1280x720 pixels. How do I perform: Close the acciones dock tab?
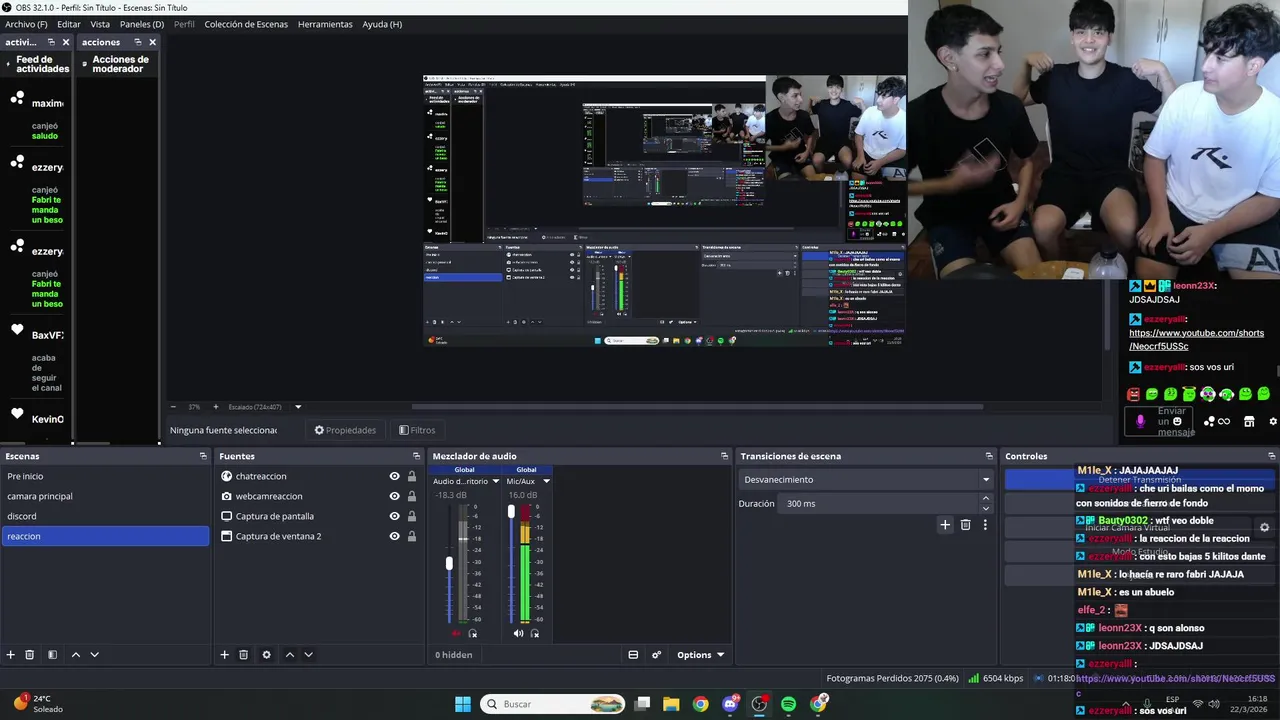click(152, 42)
